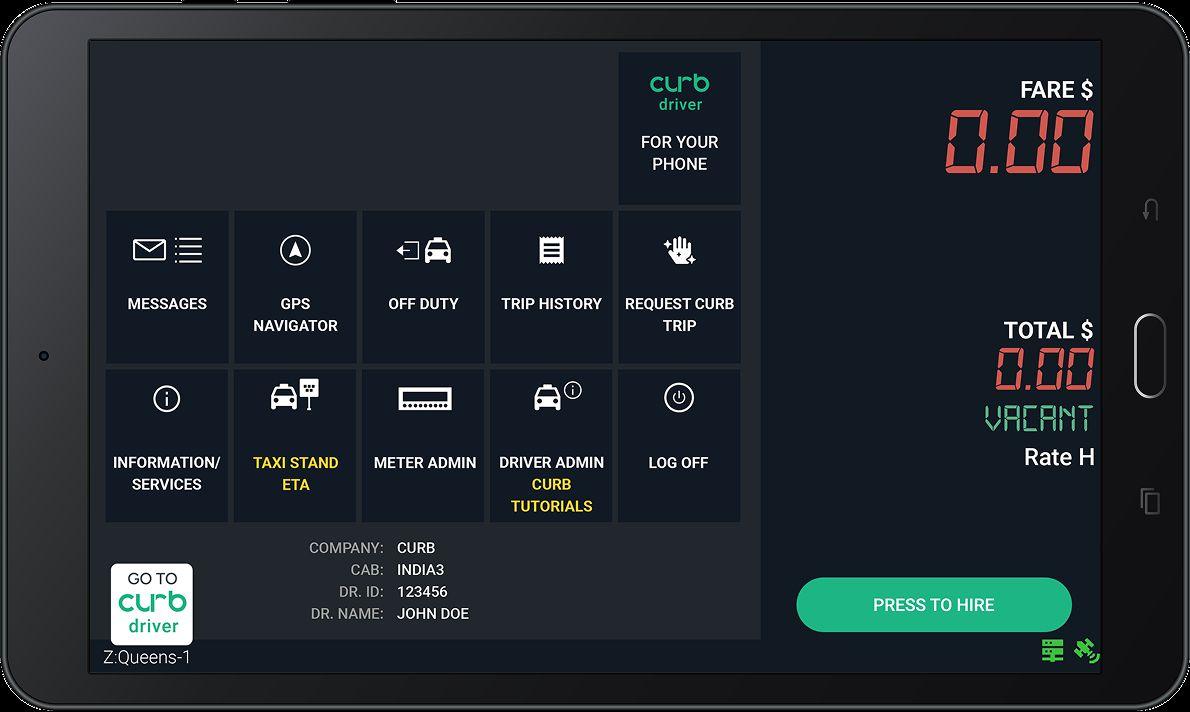
Task: Tap the tablet's back navigation icon
Action: 1151,210
